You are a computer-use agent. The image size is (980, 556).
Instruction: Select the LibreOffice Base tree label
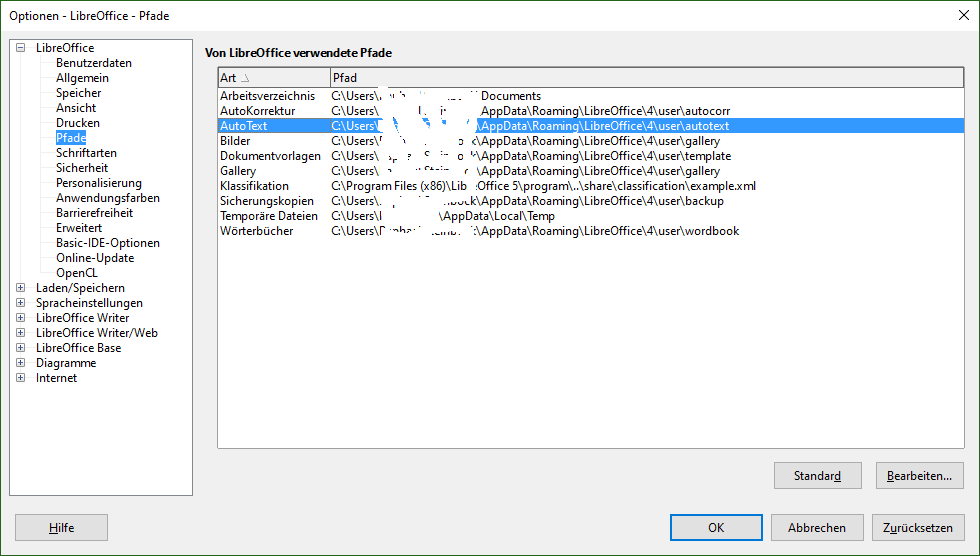pyautogui.click(x=79, y=347)
